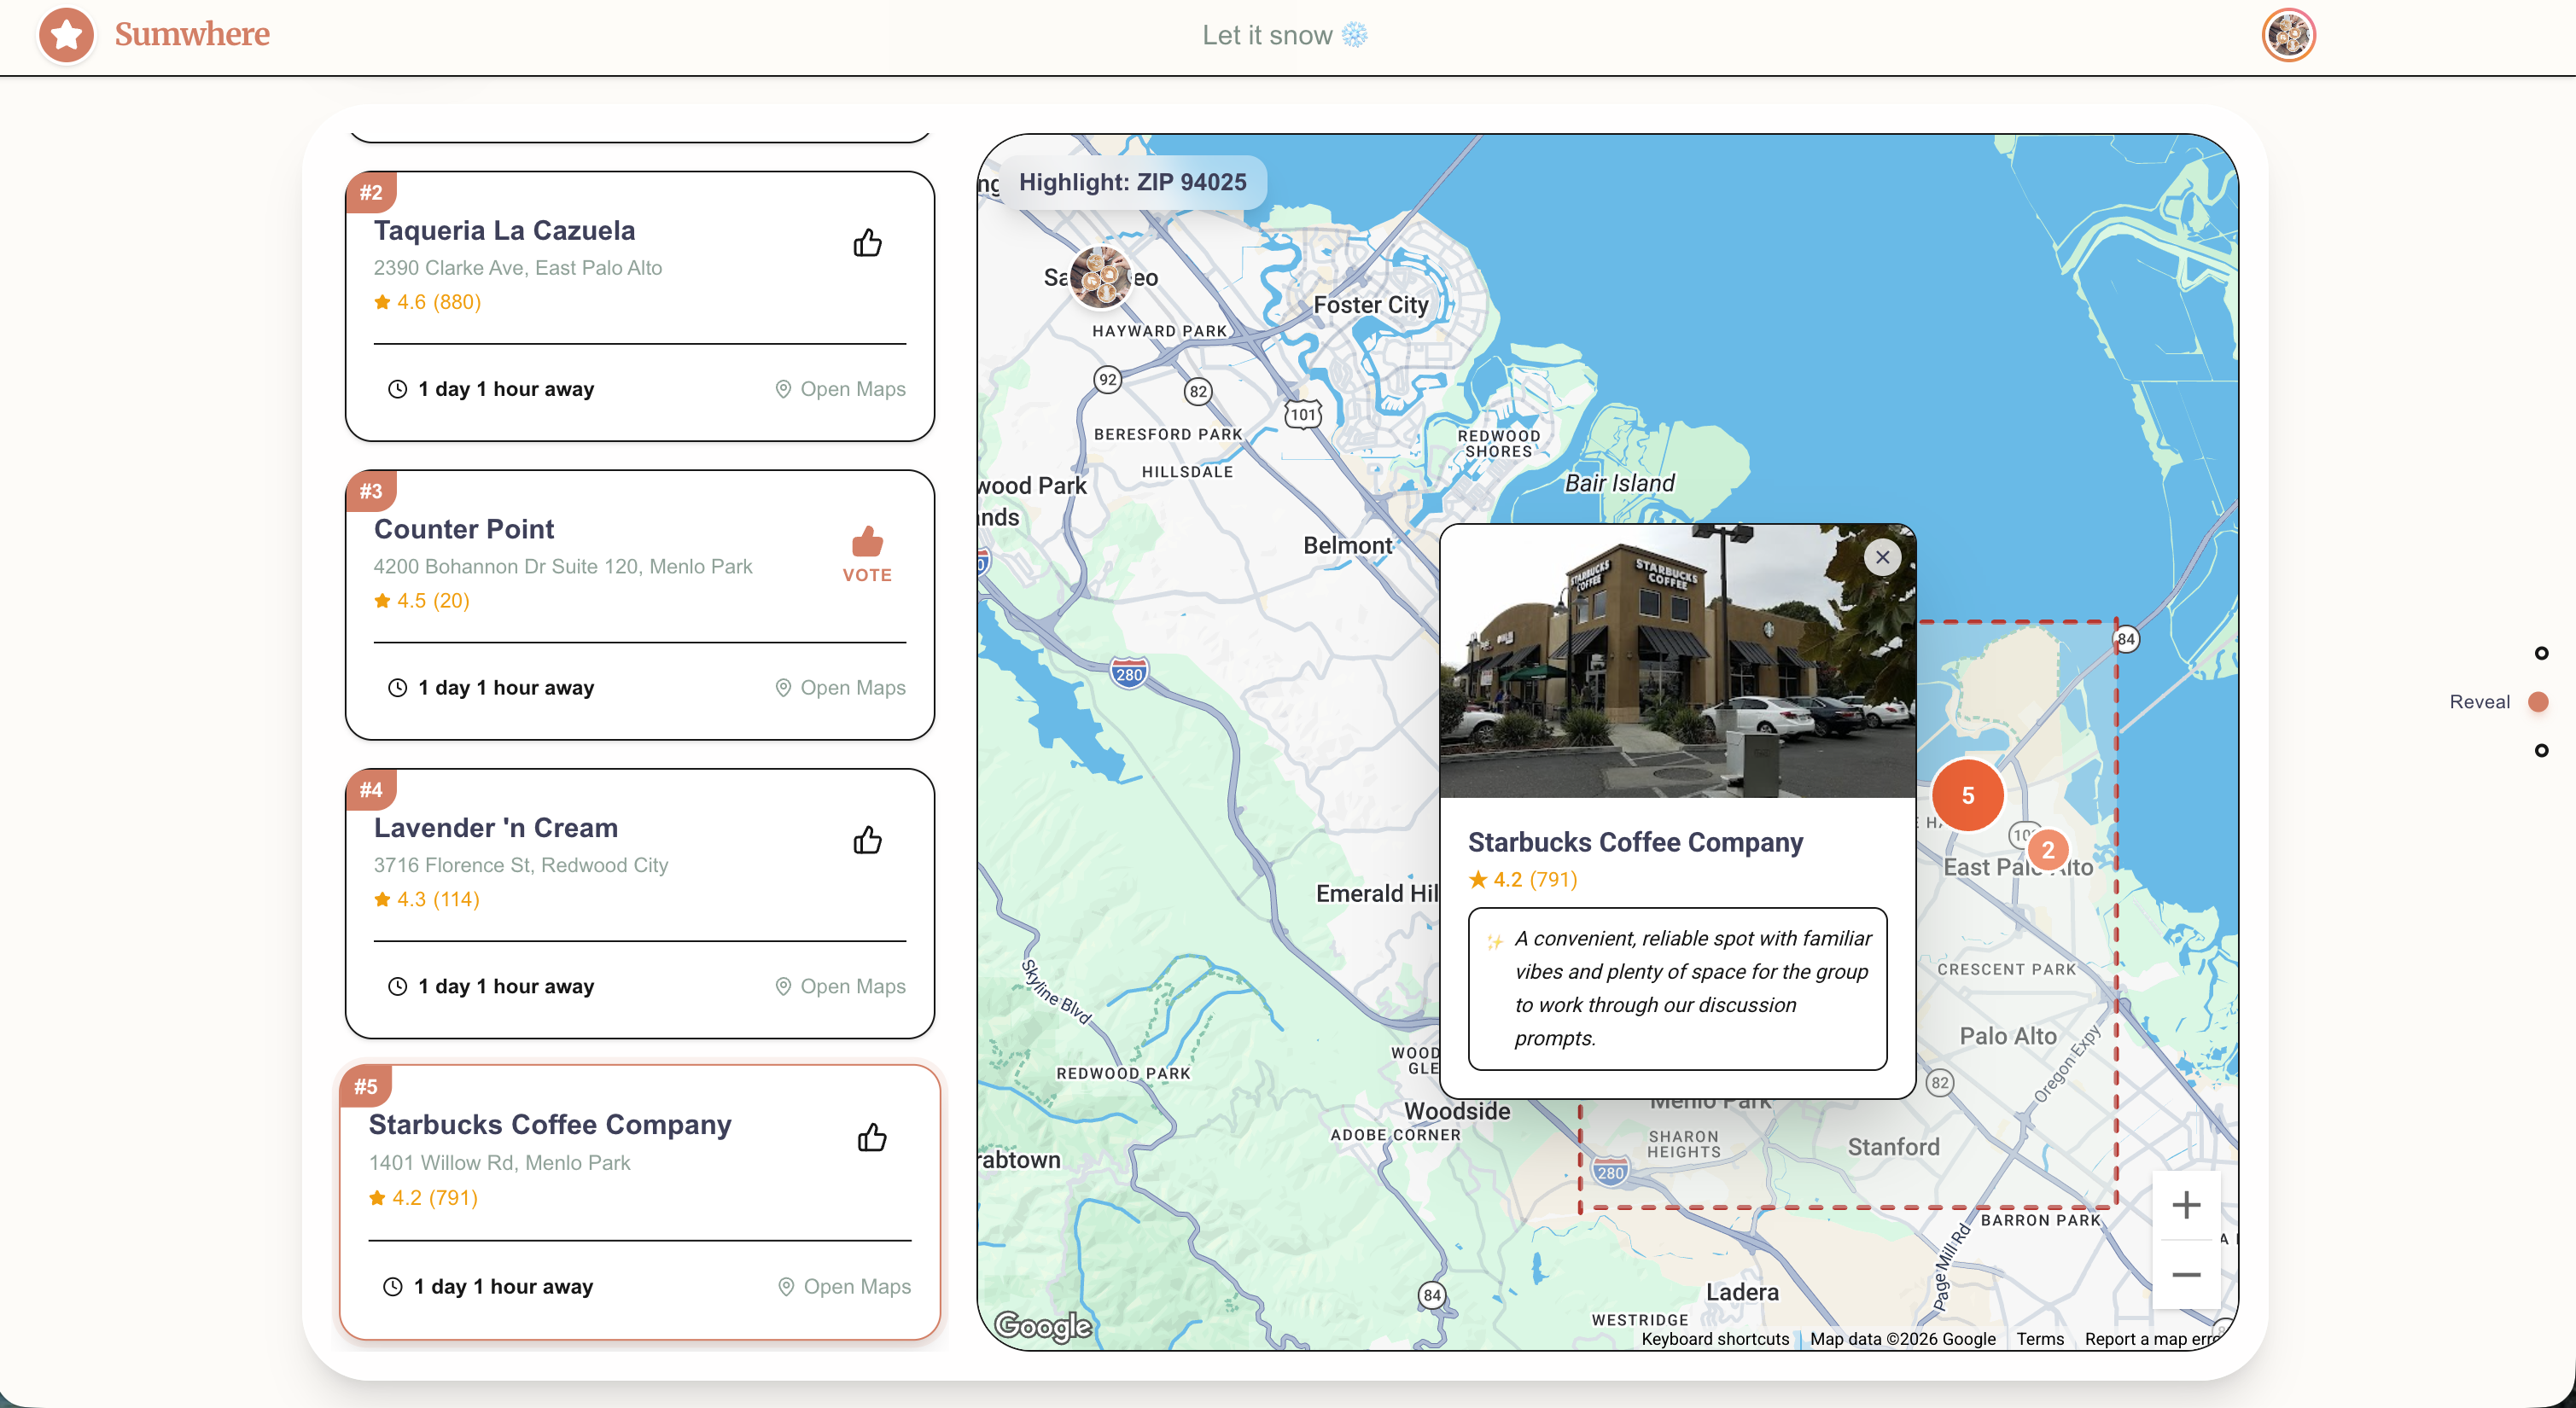
Task: Open Maps link for Counter Point
Action: [x=840, y=687]
